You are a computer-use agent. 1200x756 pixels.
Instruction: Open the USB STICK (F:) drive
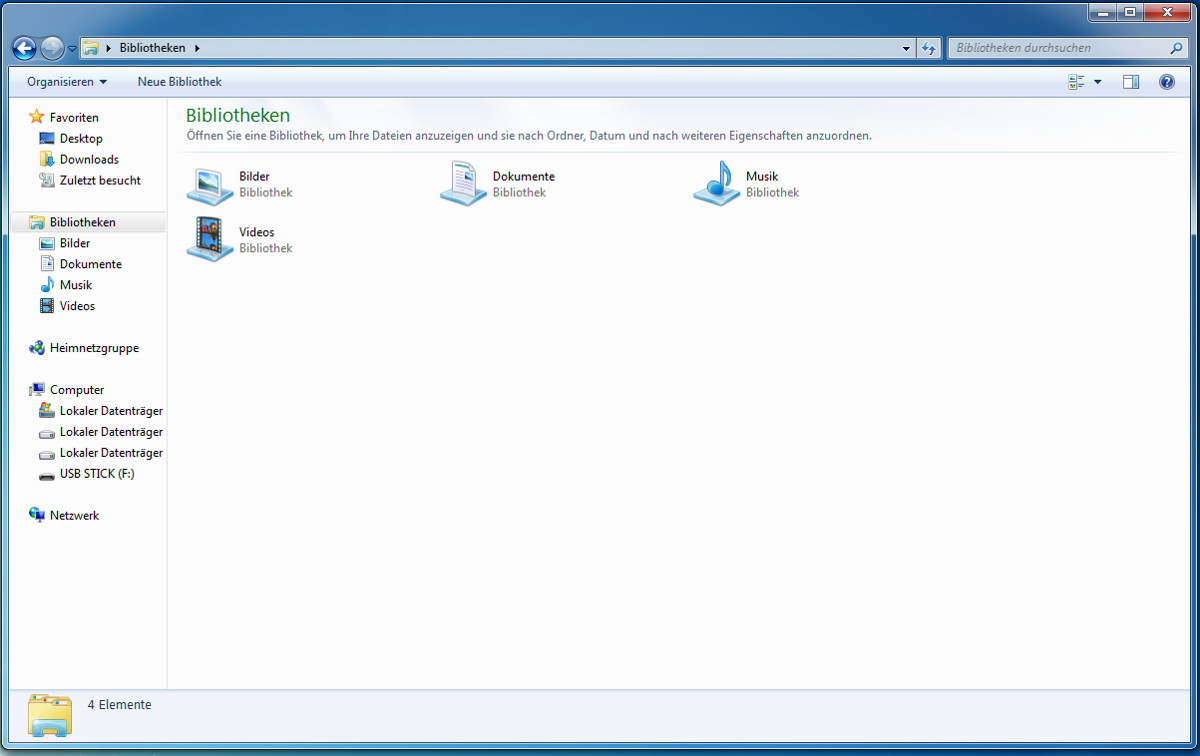click(97, 475)
